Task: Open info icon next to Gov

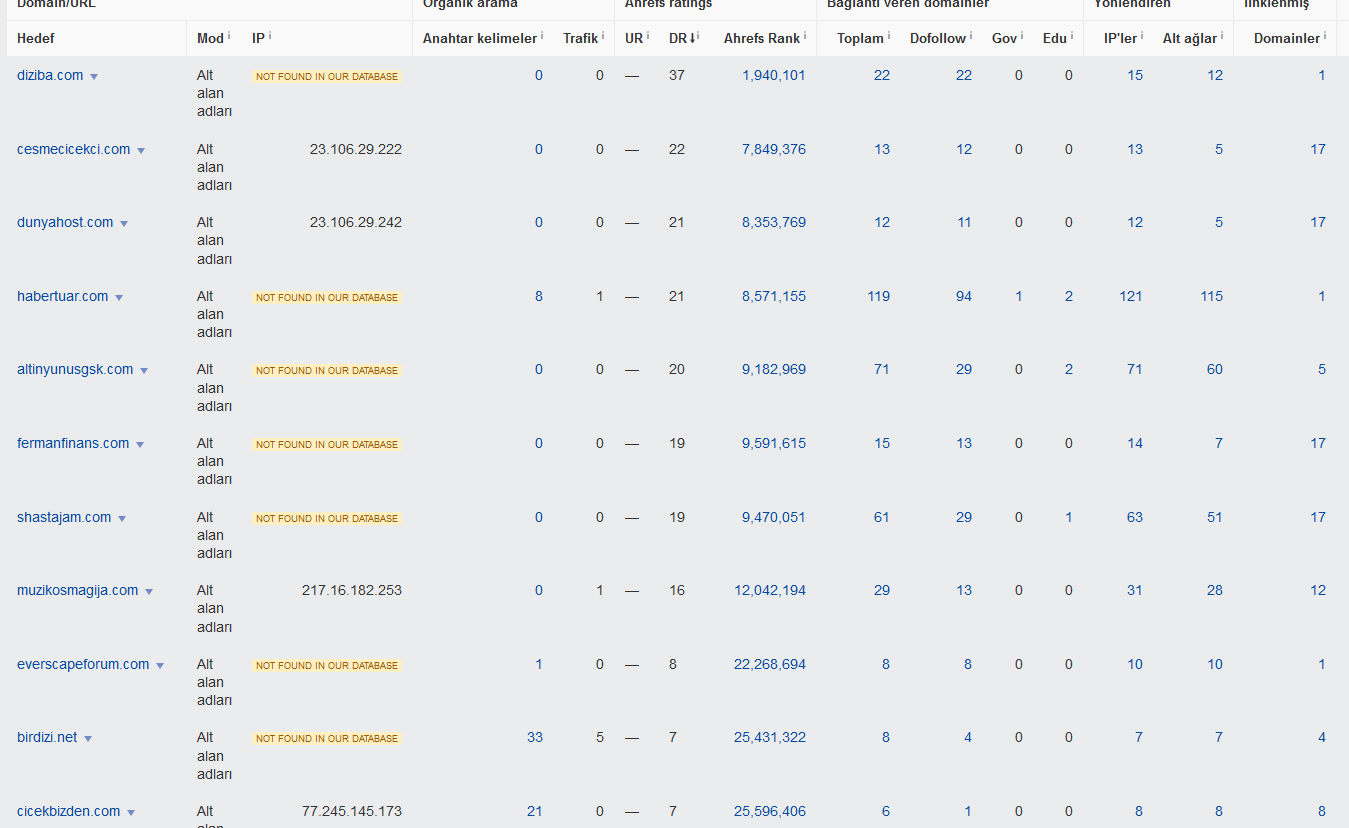Action: pyautogui.click(x=1022, y=35)
